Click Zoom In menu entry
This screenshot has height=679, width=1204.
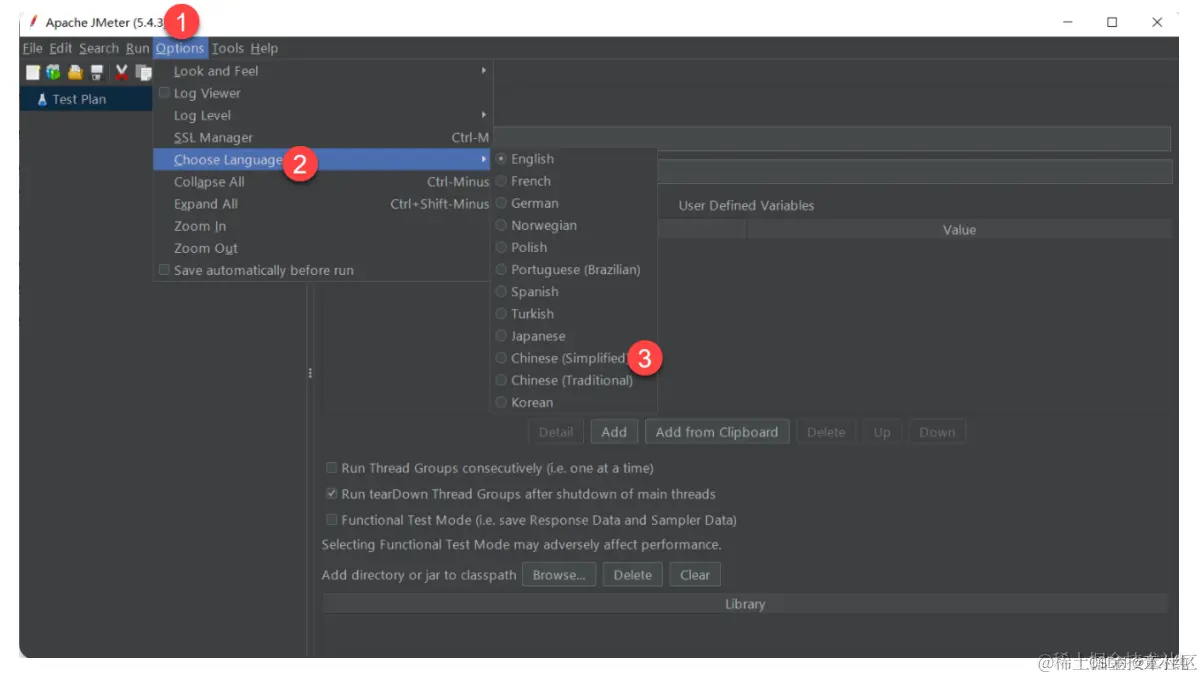[x=322, y=226]
